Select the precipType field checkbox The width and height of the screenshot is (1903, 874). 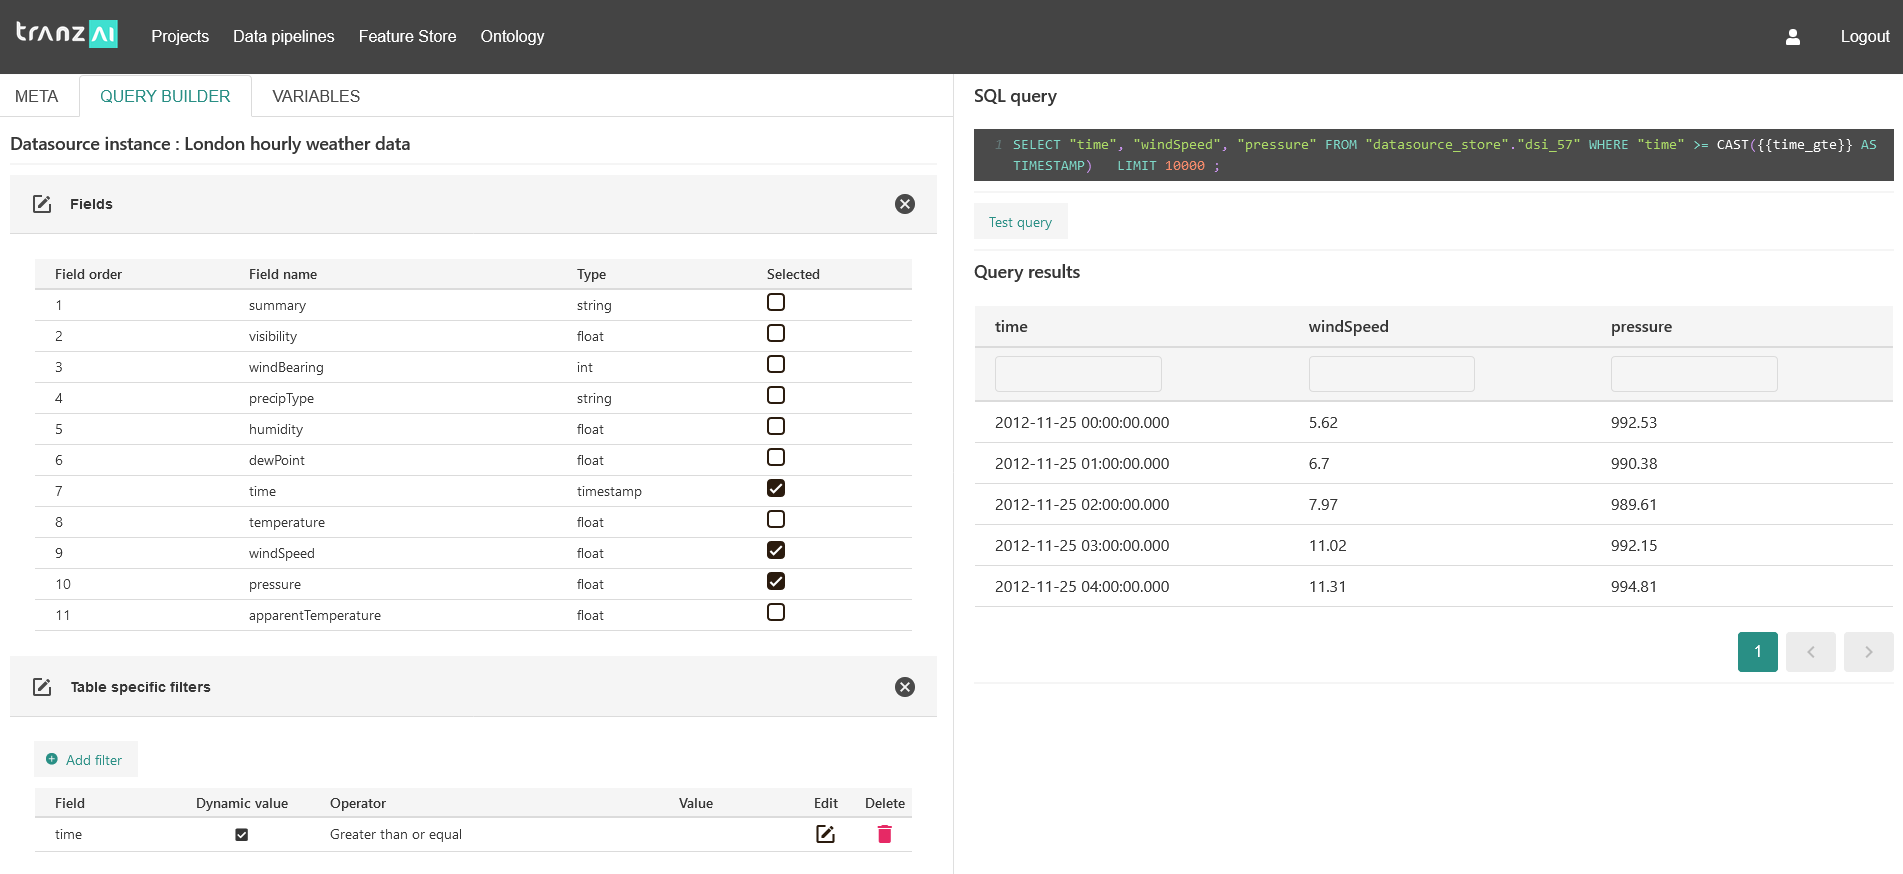click(x=776, y=395)
